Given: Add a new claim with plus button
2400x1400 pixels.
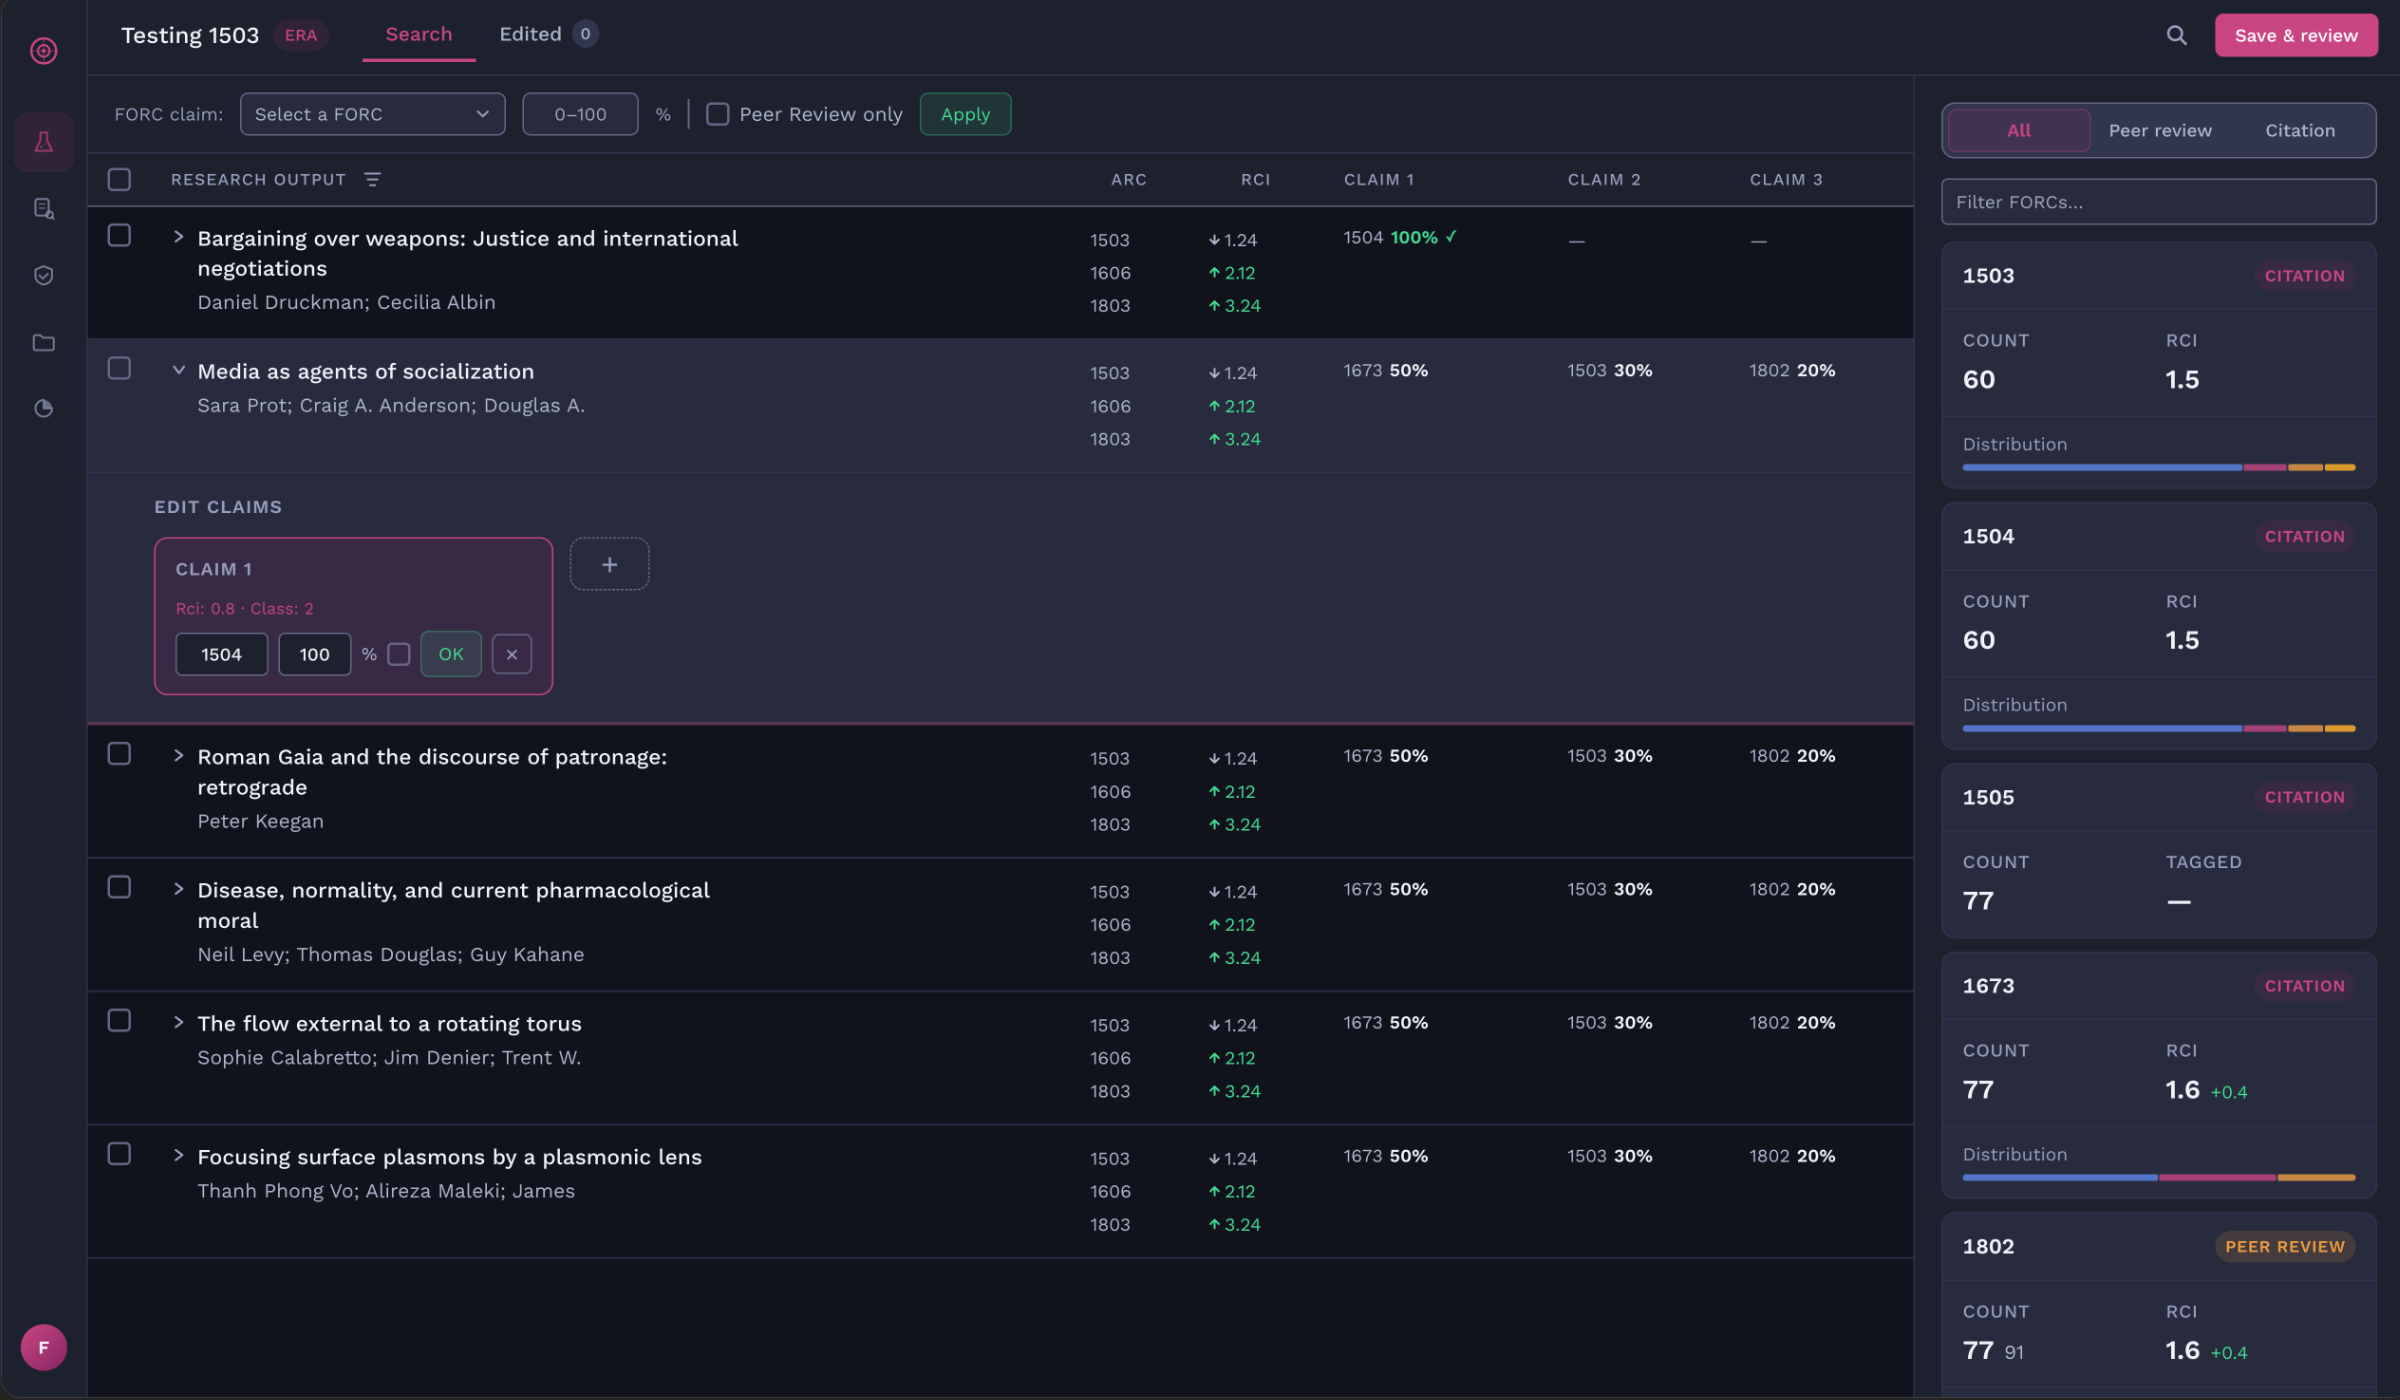Looking at the screenshot, I should pyautogui.click(x=609, y=564).
